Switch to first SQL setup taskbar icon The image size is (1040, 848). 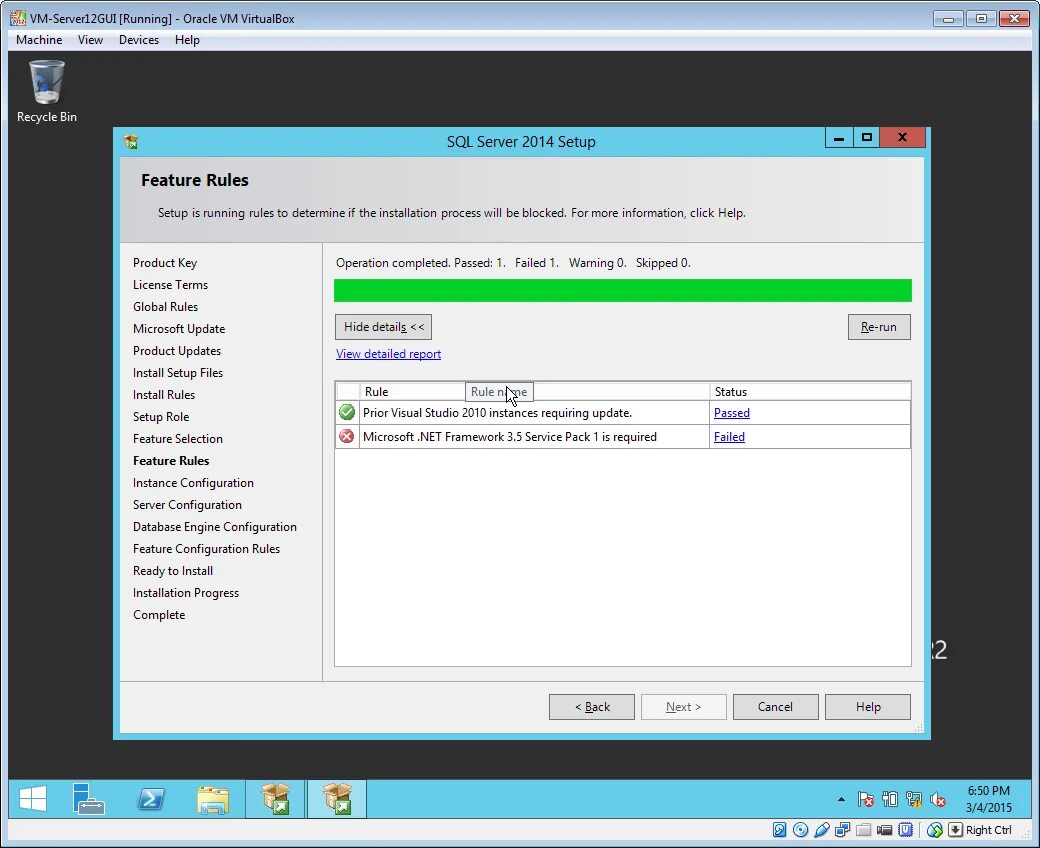(275, 799)
